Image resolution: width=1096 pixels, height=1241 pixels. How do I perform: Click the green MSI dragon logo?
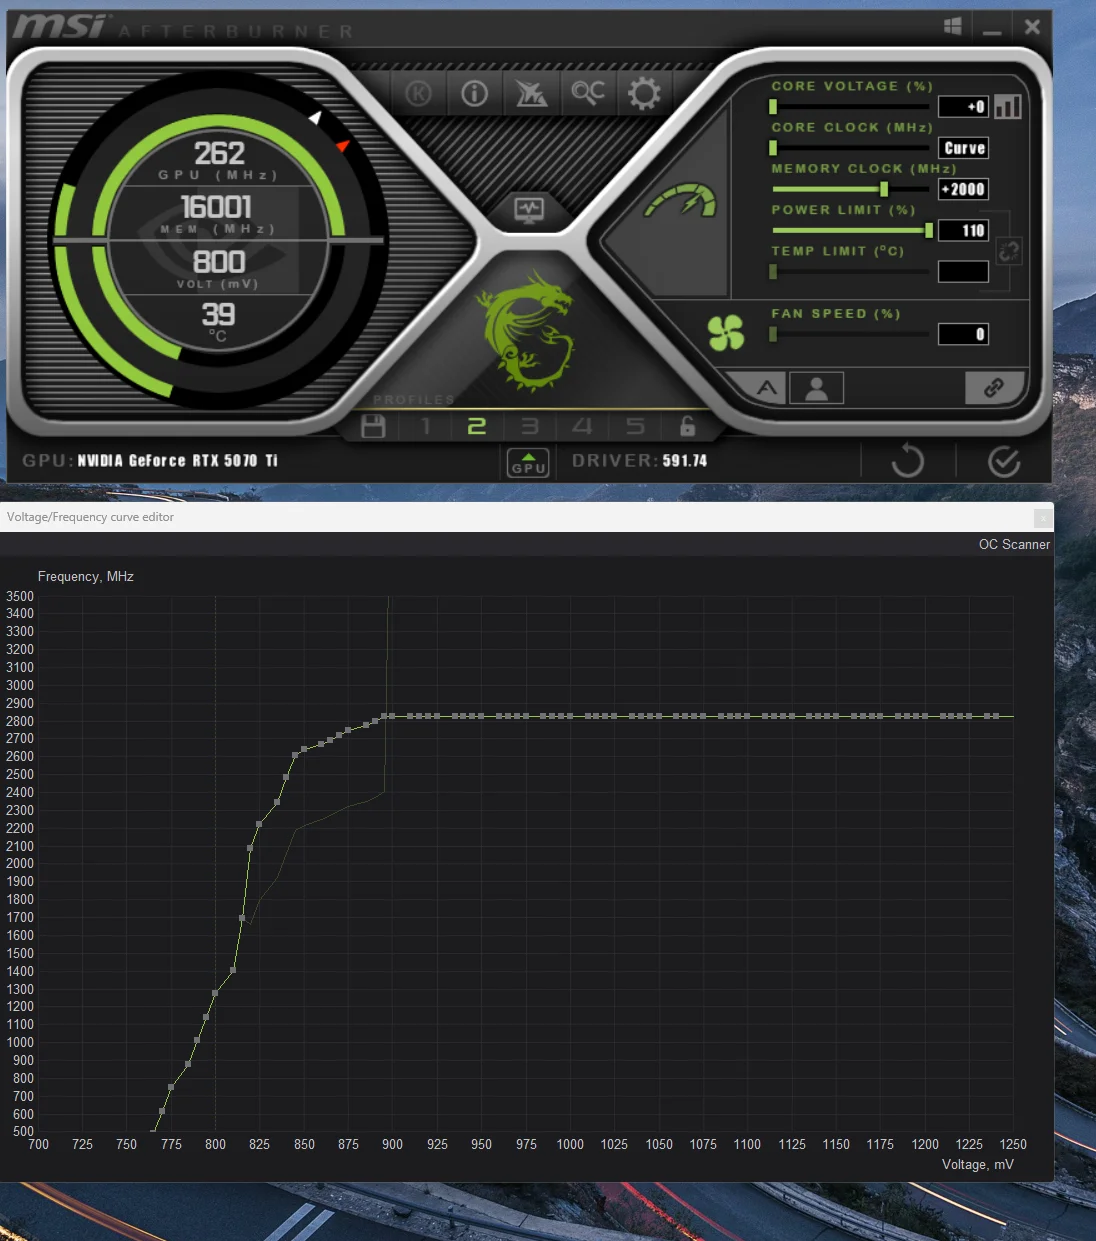point(528,330)
